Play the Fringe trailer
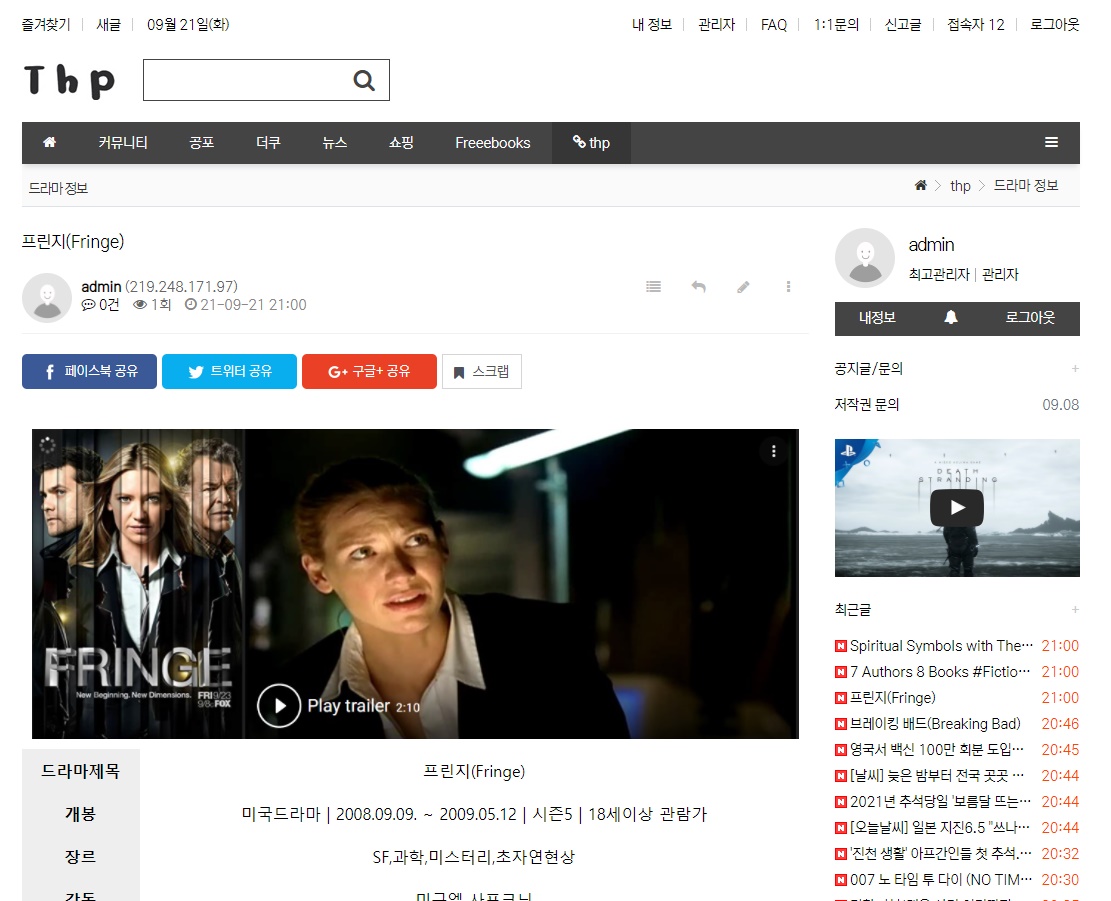 pos(279,706)
